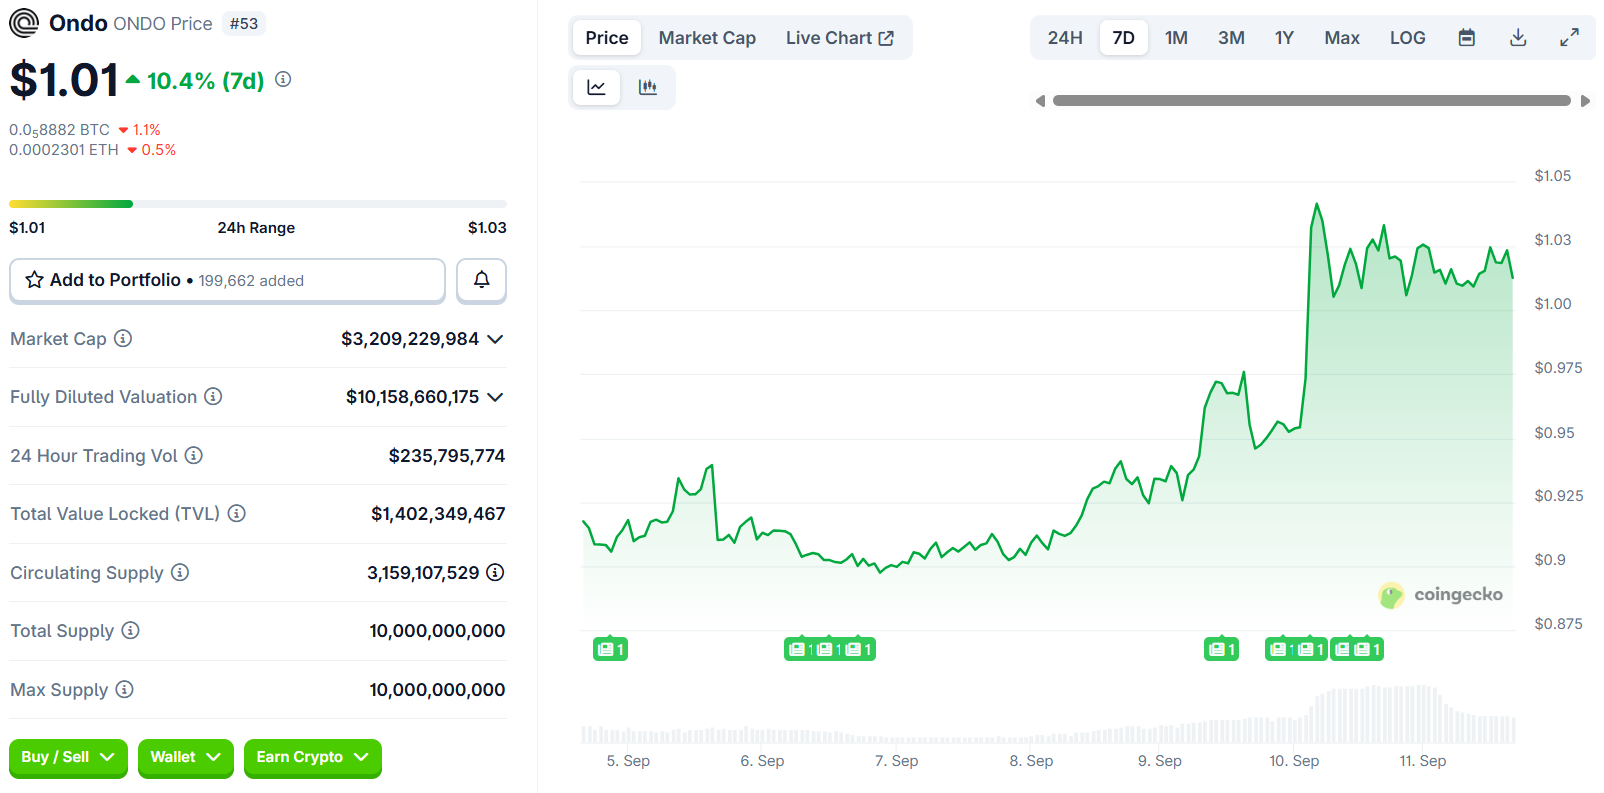Select 1M time range
The height and width of the screenshot is (793, 1604).
1176,38
